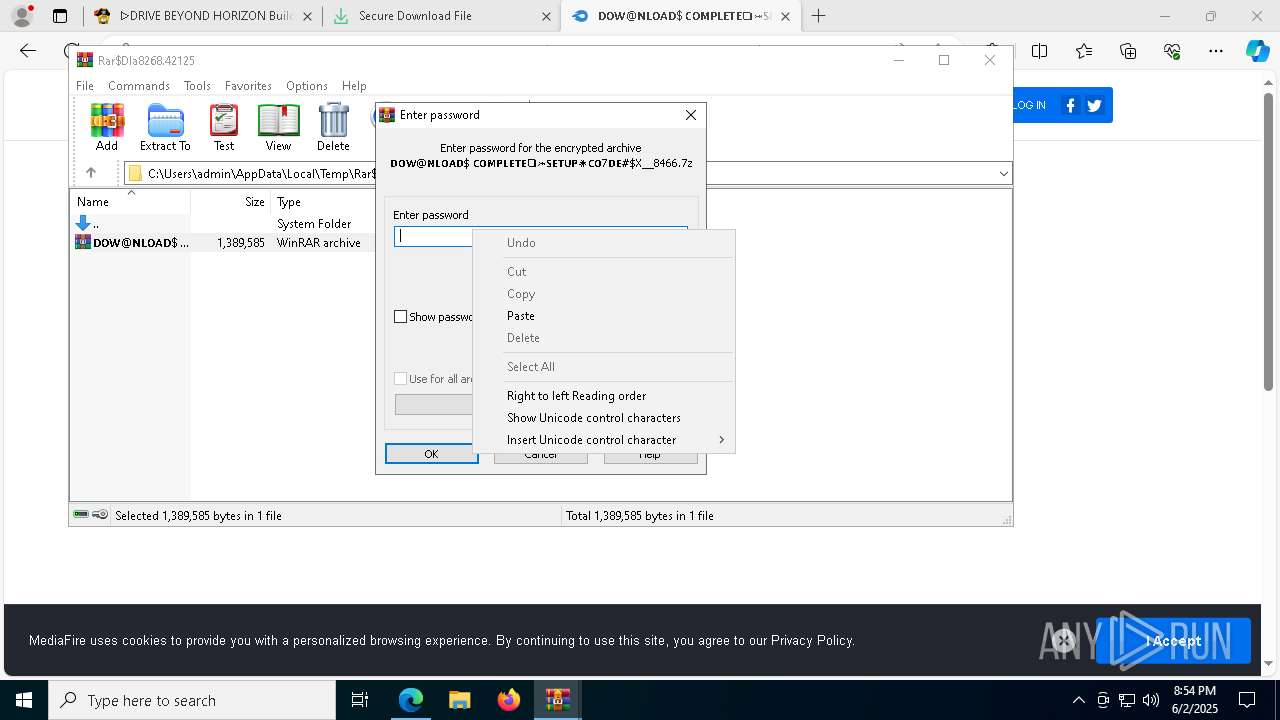Dismiss cookie banner X icon
The image size is (1280, 720).
[1064, 641]
